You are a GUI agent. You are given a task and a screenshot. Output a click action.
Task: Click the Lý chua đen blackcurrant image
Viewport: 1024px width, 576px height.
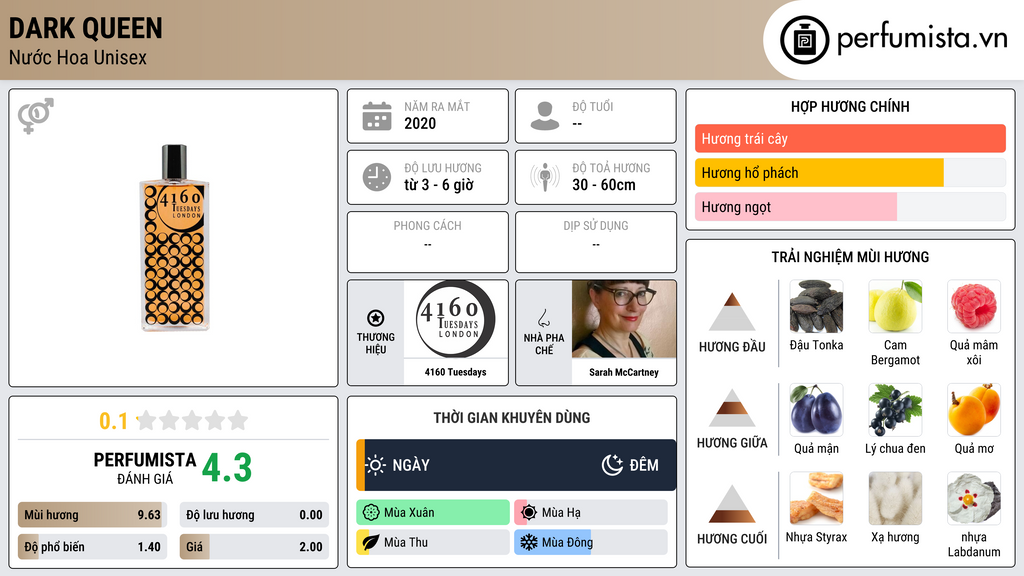895,409
